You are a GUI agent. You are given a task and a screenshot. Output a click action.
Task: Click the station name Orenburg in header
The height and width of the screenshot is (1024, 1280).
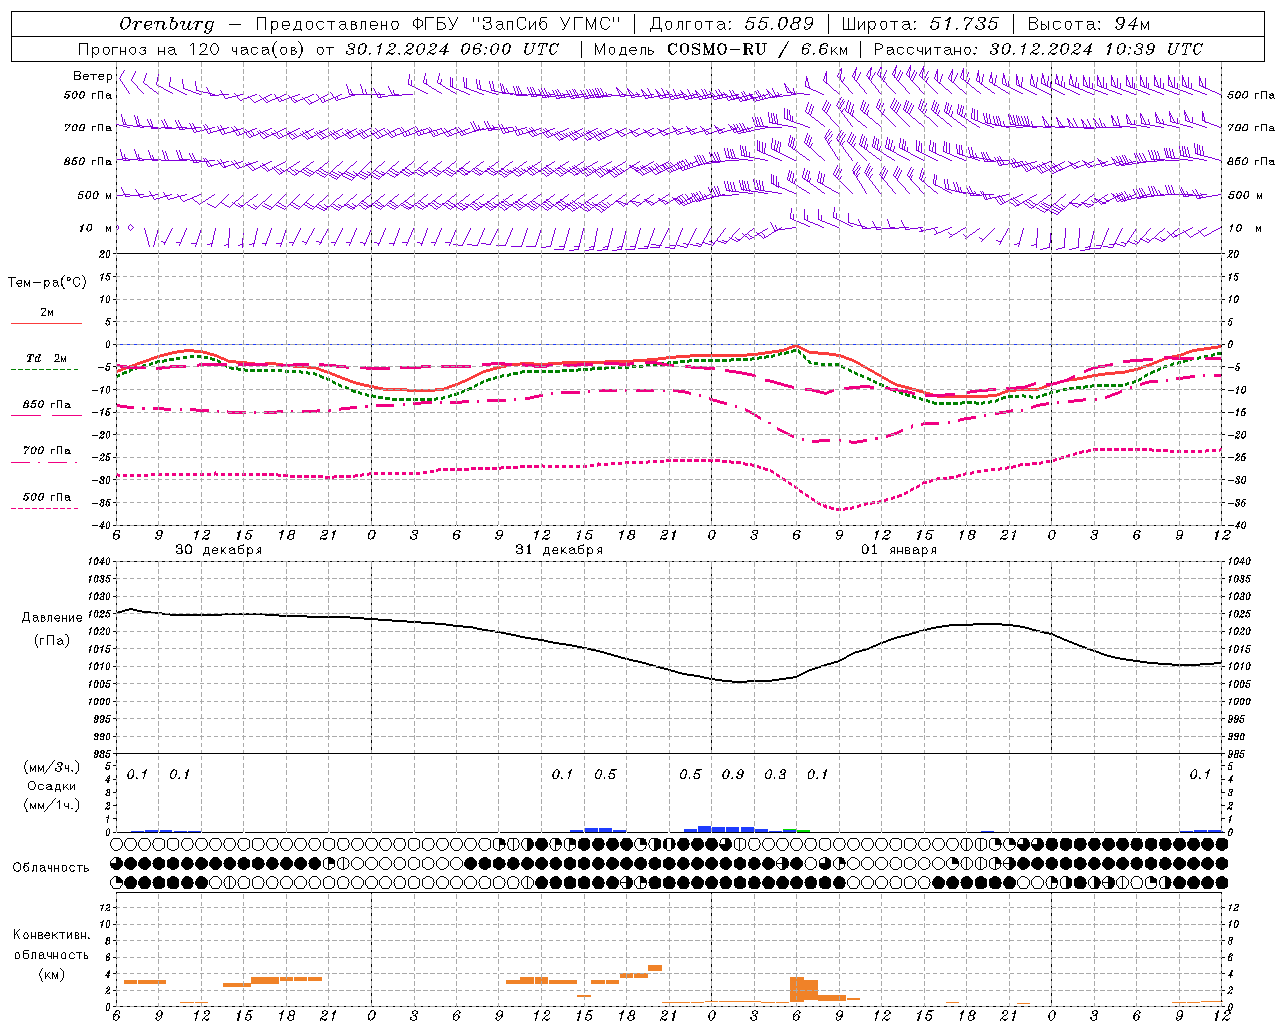click(x=166, y=24)
